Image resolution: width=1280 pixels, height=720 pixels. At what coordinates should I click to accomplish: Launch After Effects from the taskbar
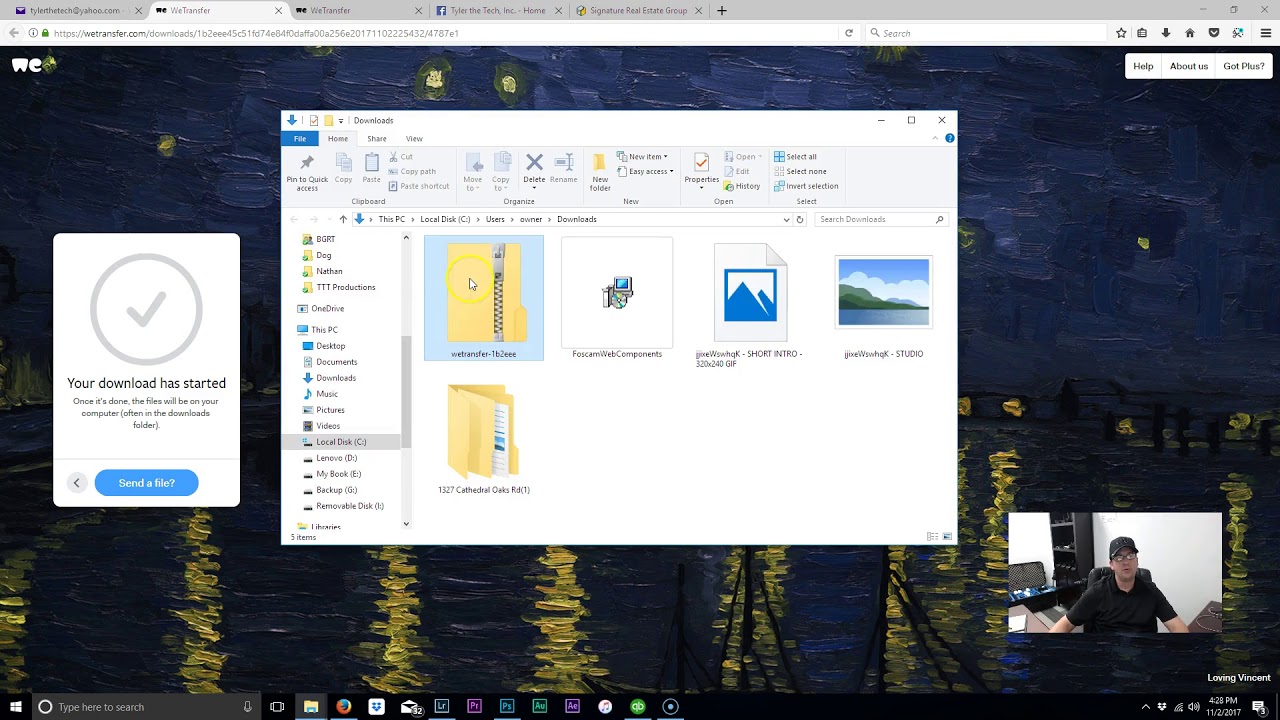(x=572, y=706)
